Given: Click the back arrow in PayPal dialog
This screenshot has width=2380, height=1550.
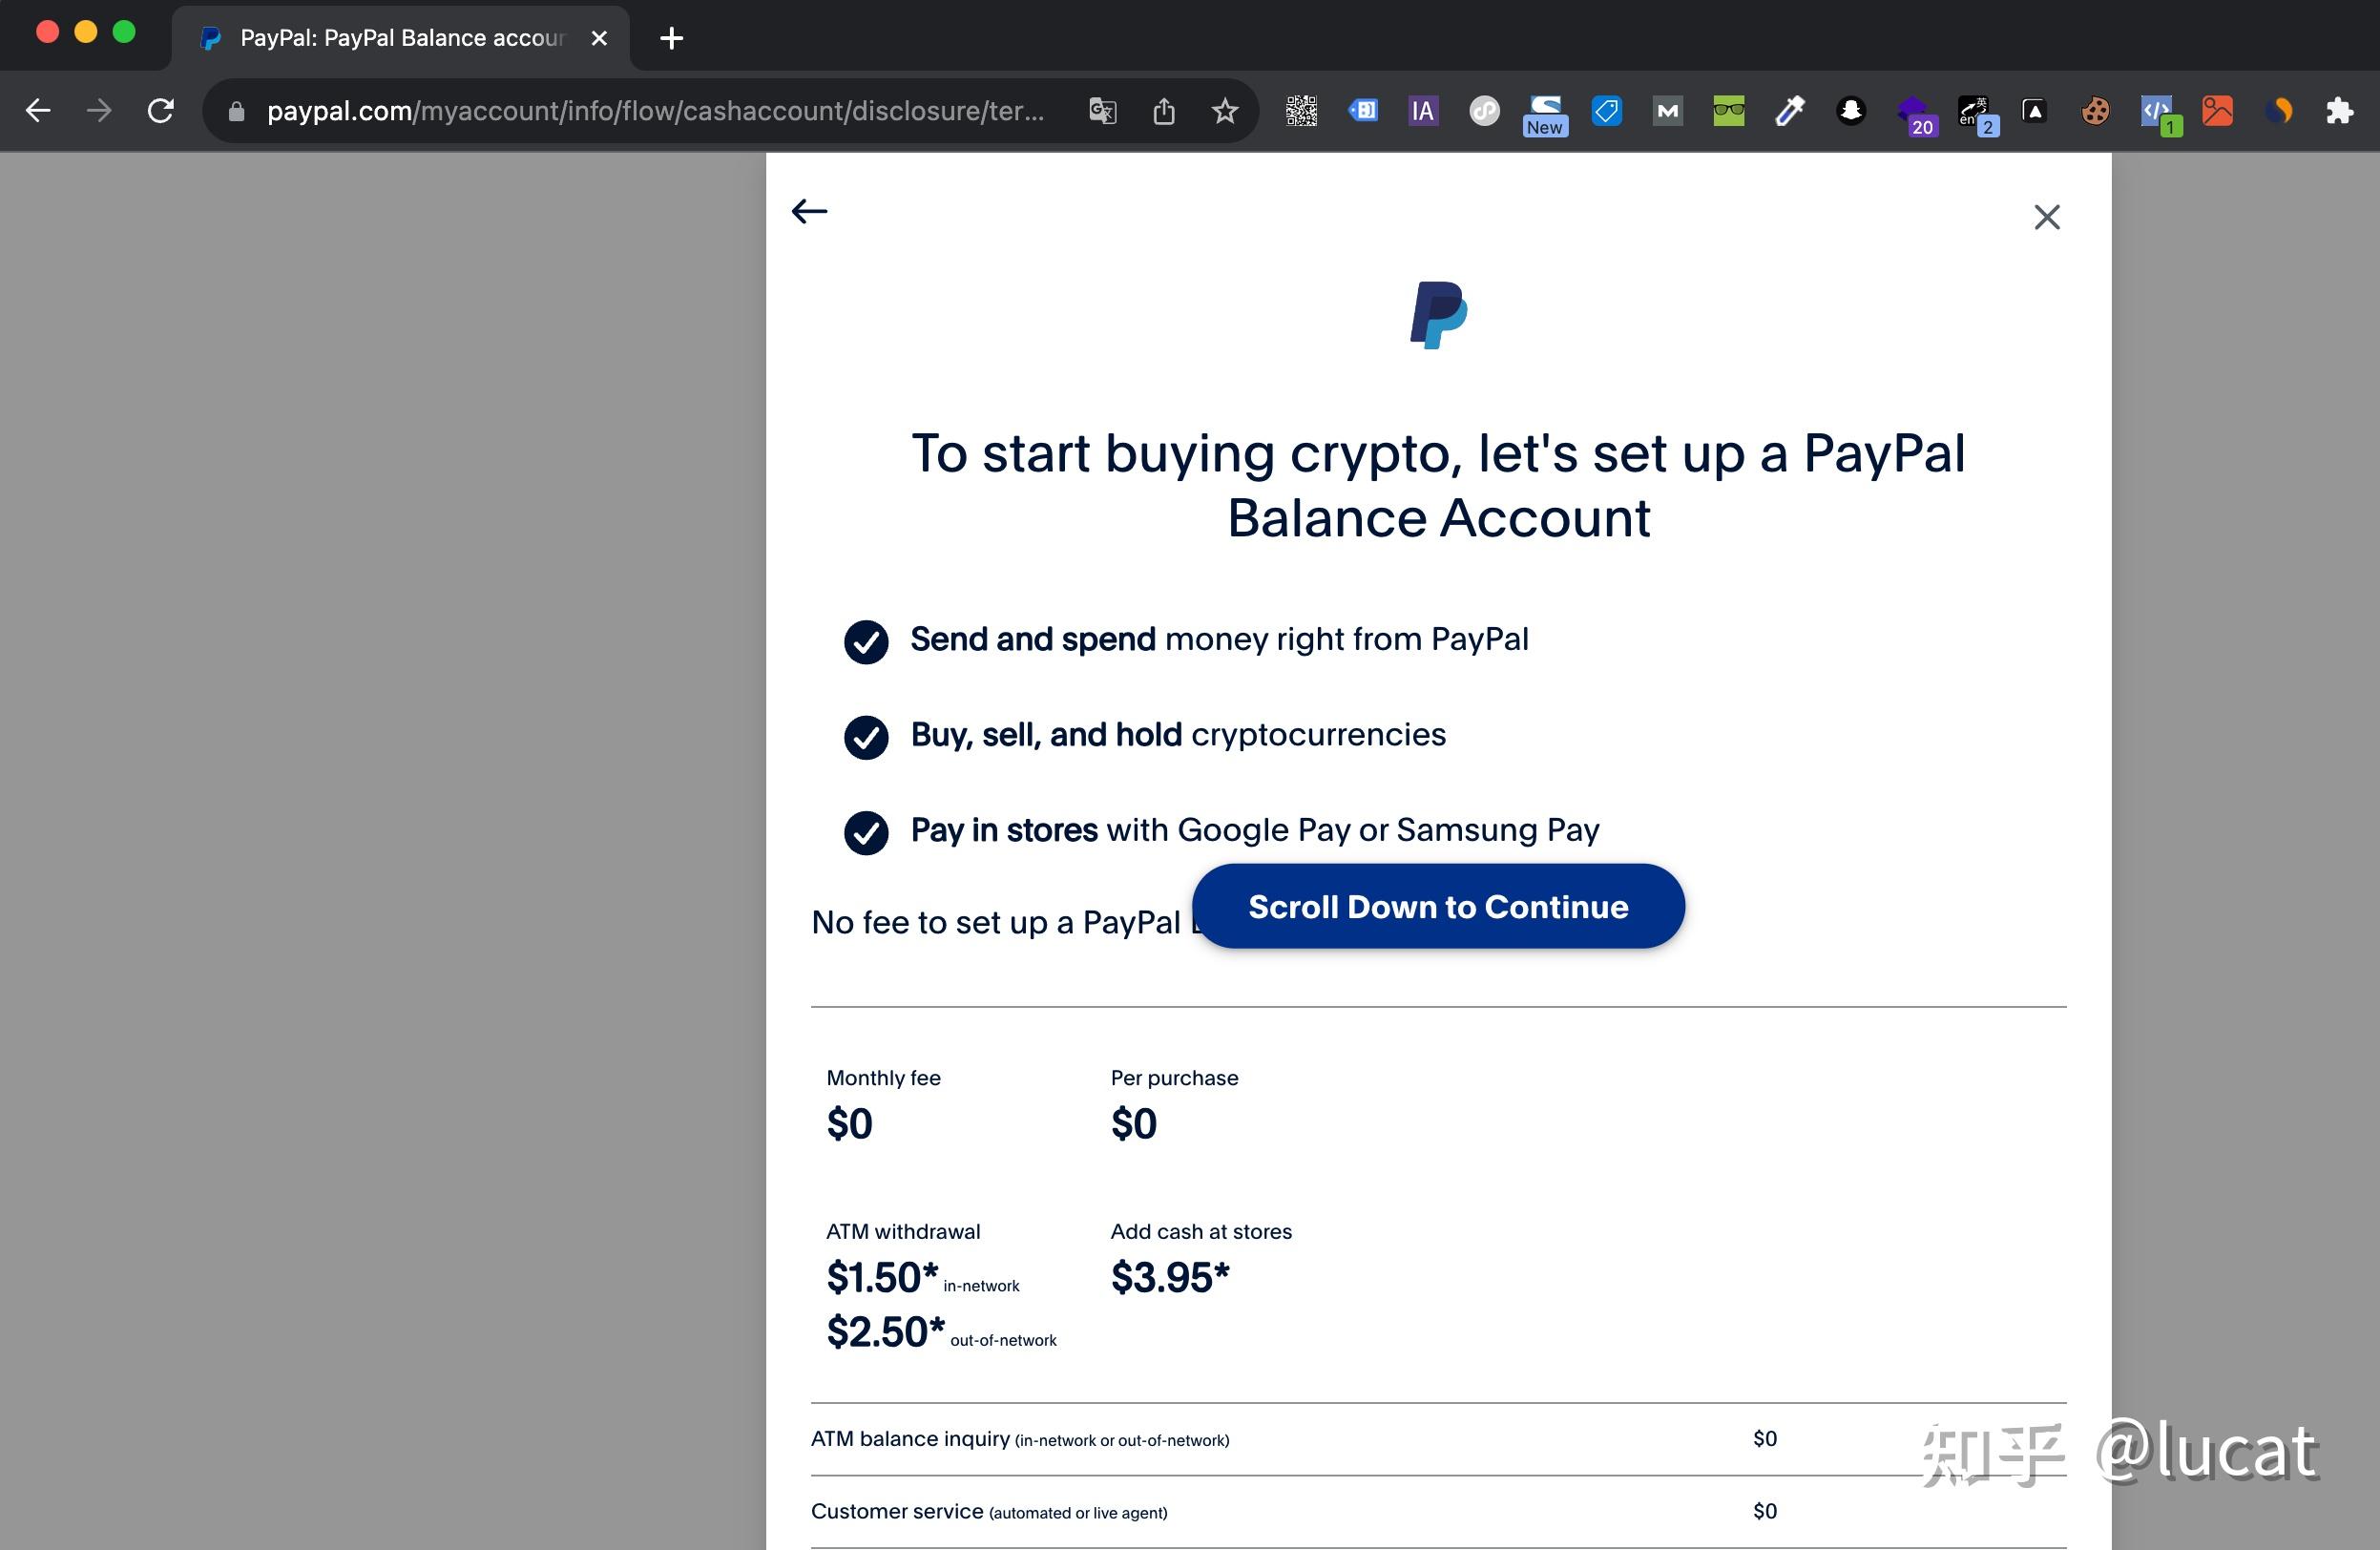Looking at the screenshot, I should (x=809, y=211).
